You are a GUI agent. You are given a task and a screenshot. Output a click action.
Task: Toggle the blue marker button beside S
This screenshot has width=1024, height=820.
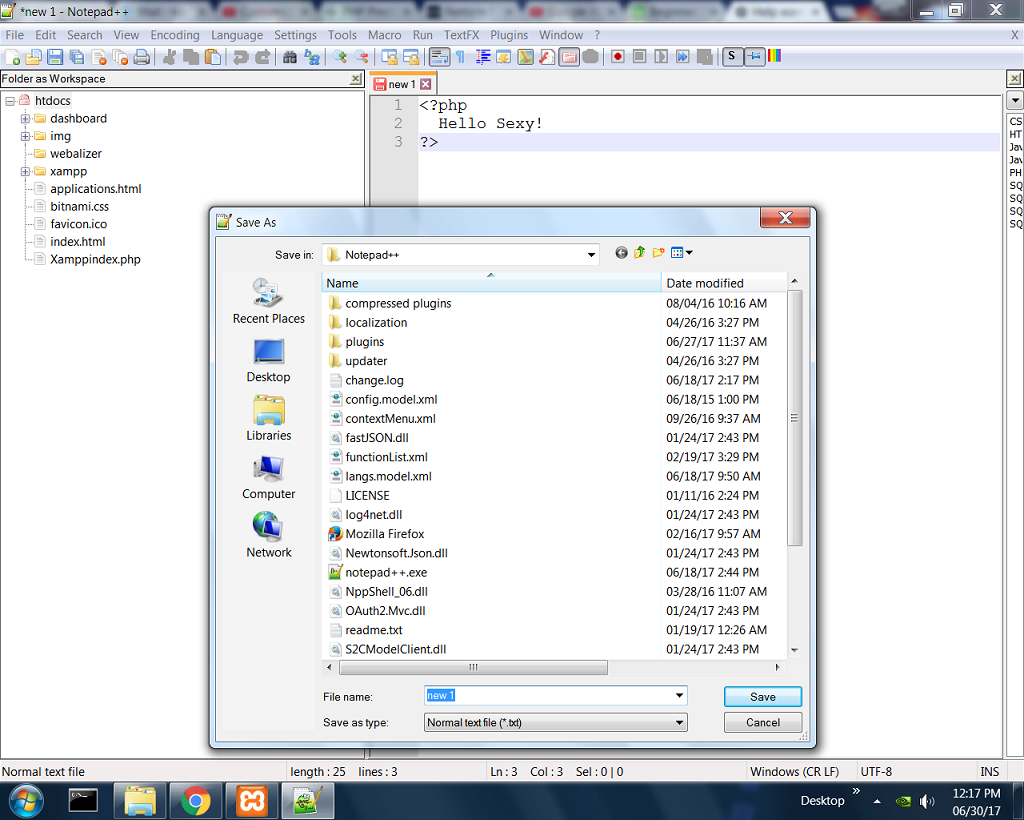754,57
